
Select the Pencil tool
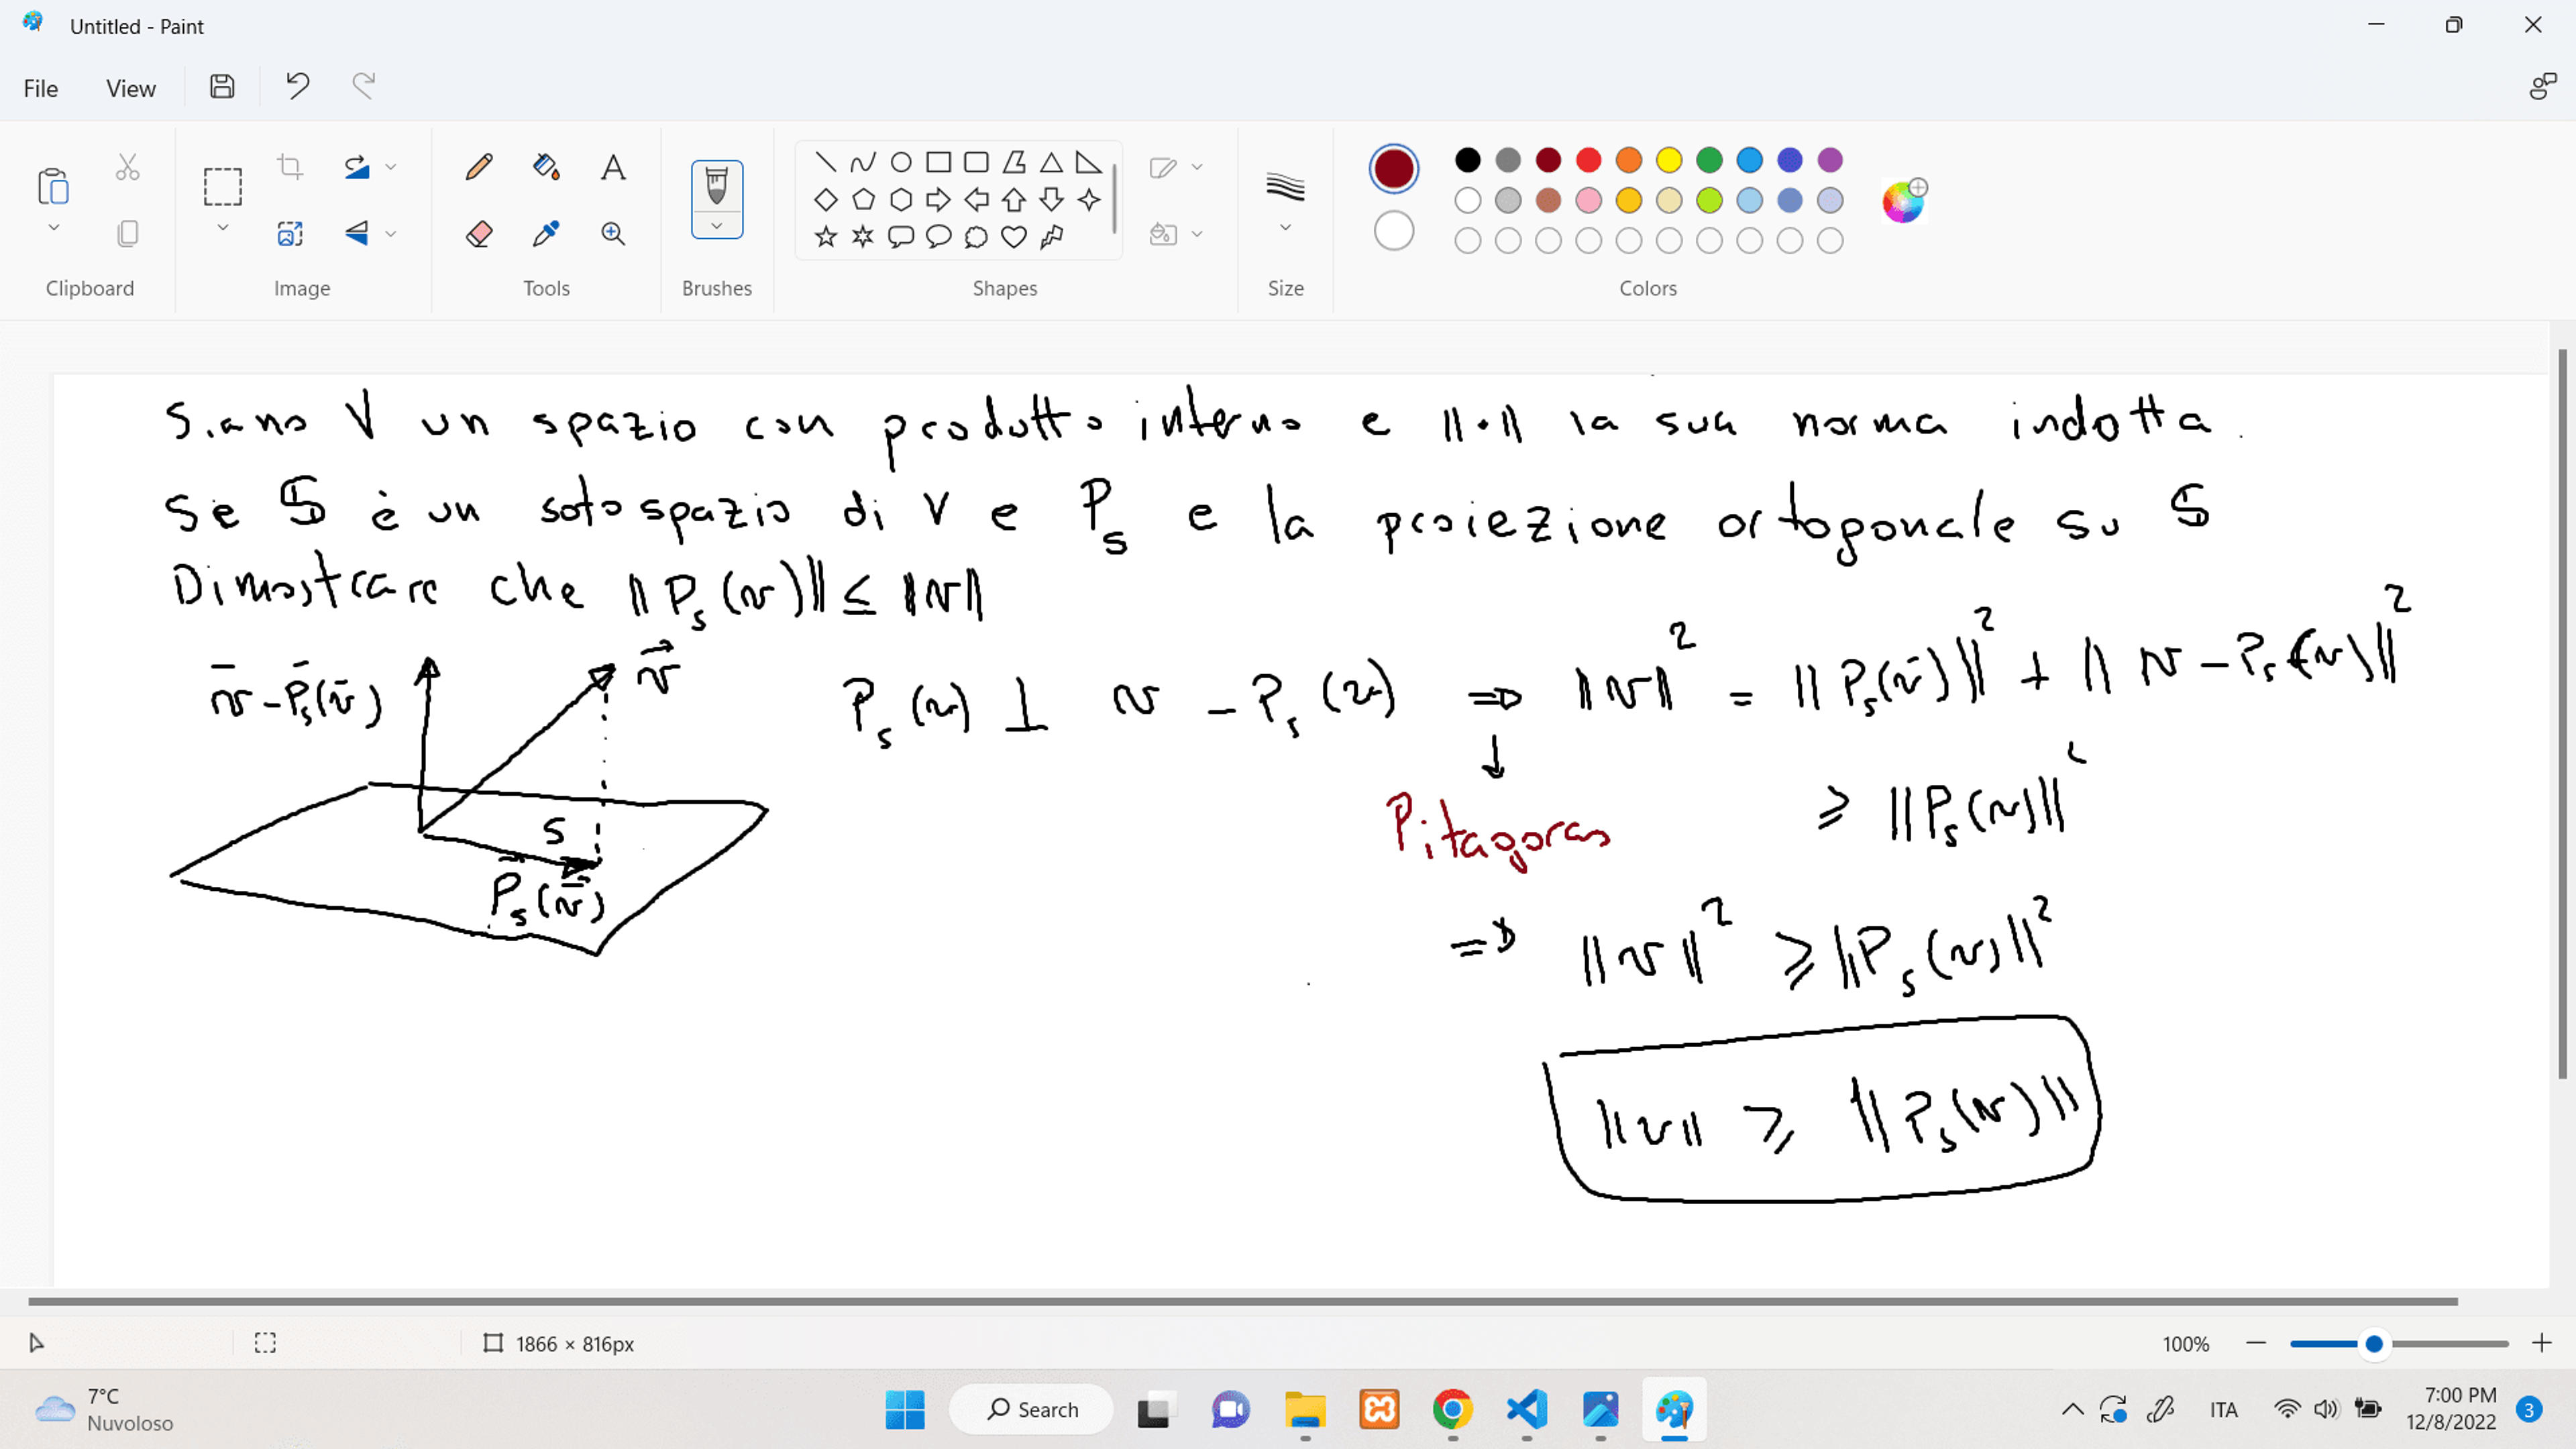(x=479, y=166)
